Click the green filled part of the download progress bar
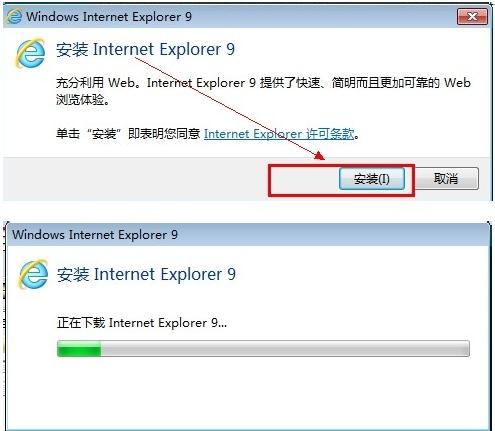 click(x=79, y=349)
